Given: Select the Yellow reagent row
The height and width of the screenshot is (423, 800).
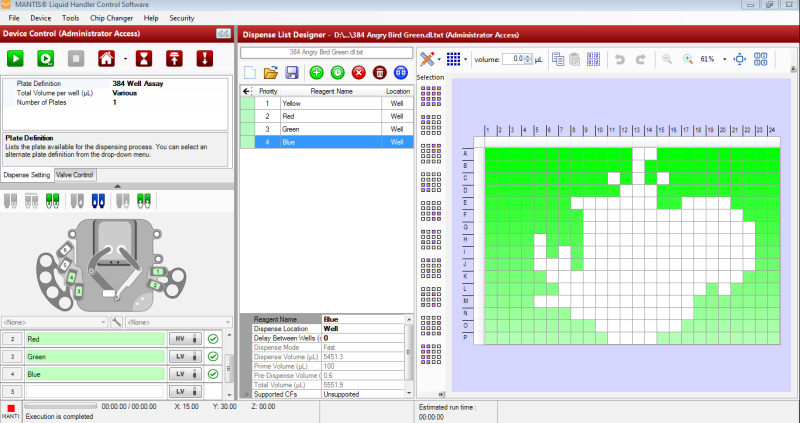Looking at the screenshot, I should point(327,103).
